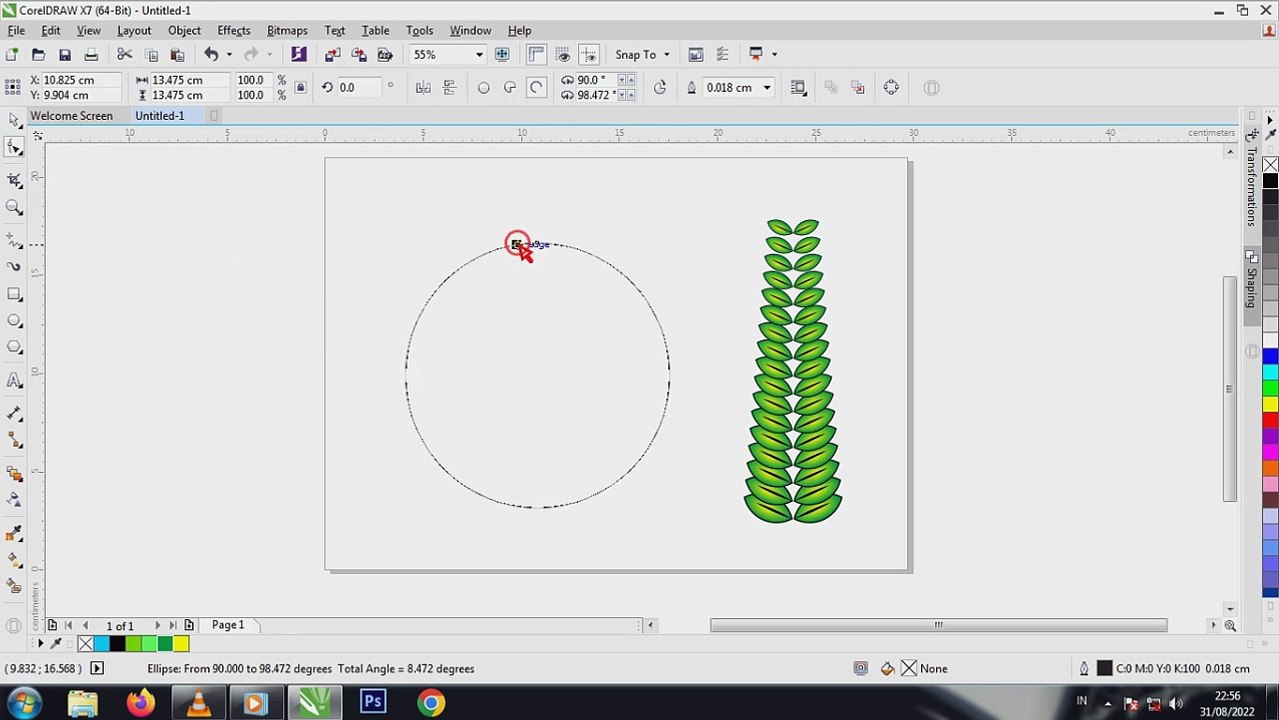Select the Pick tool in toolbox

click(x=14, y=120)
